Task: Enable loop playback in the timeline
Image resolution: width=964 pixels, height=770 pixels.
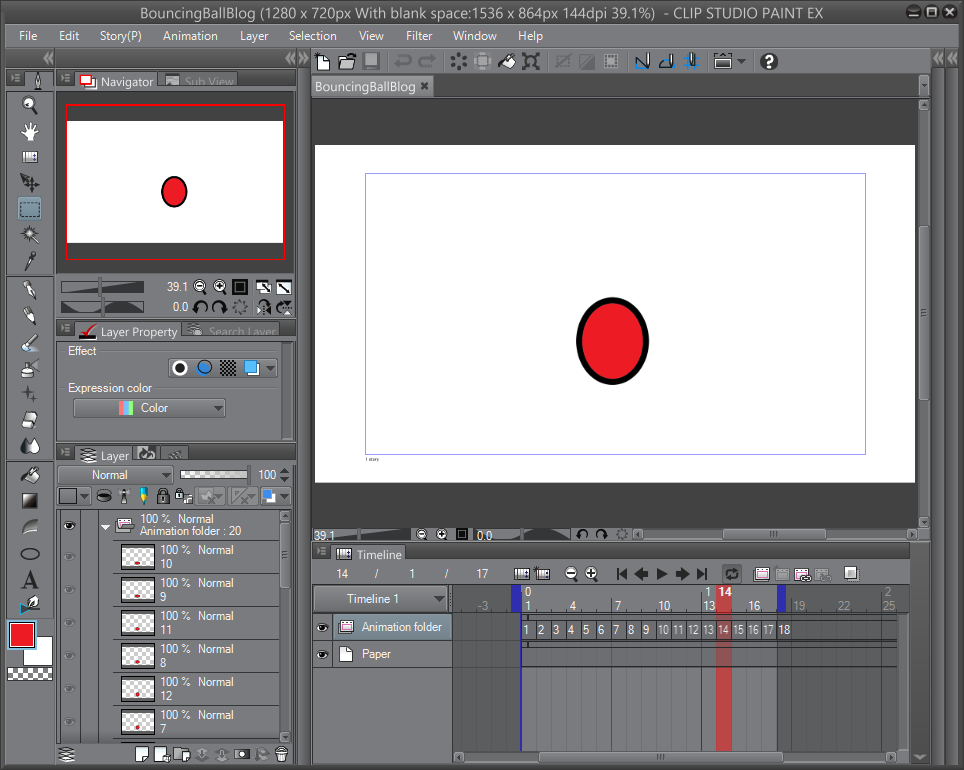Action: coord(731,573)
